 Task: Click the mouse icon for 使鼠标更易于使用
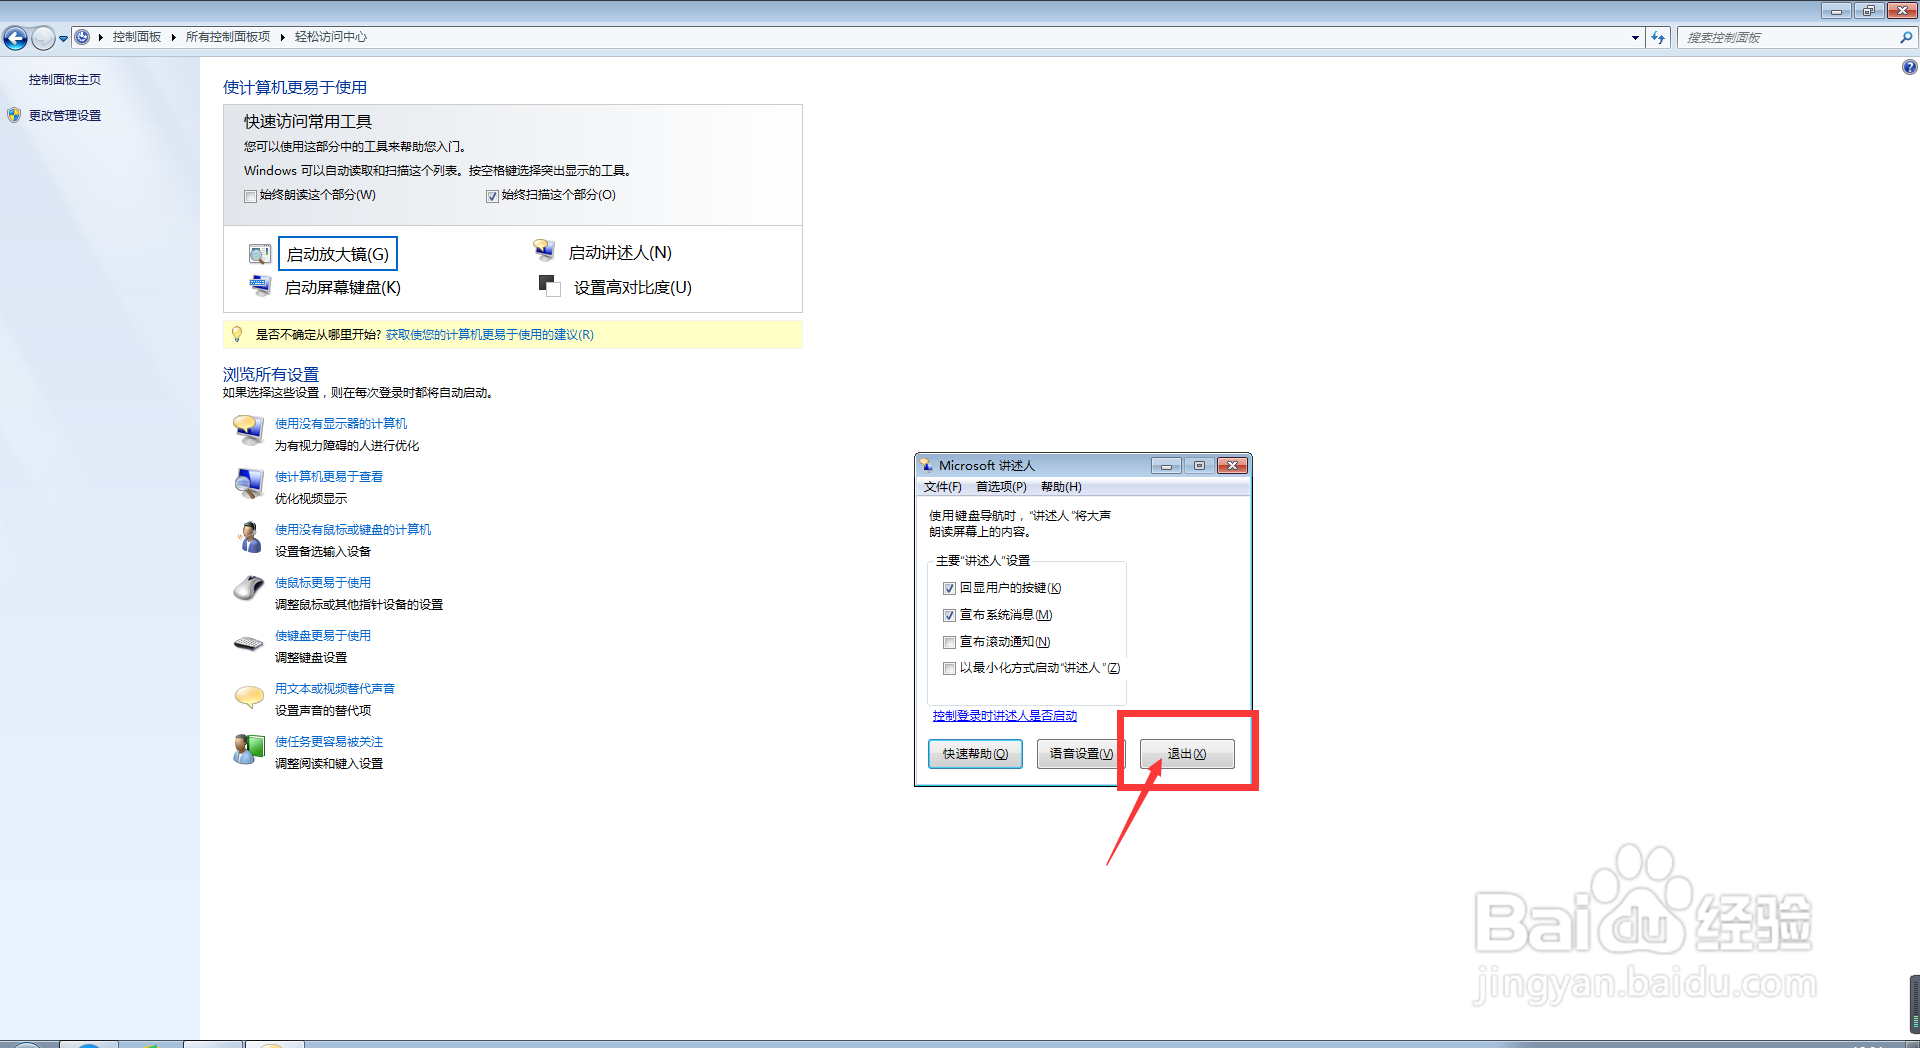click(x=248, y=588)
